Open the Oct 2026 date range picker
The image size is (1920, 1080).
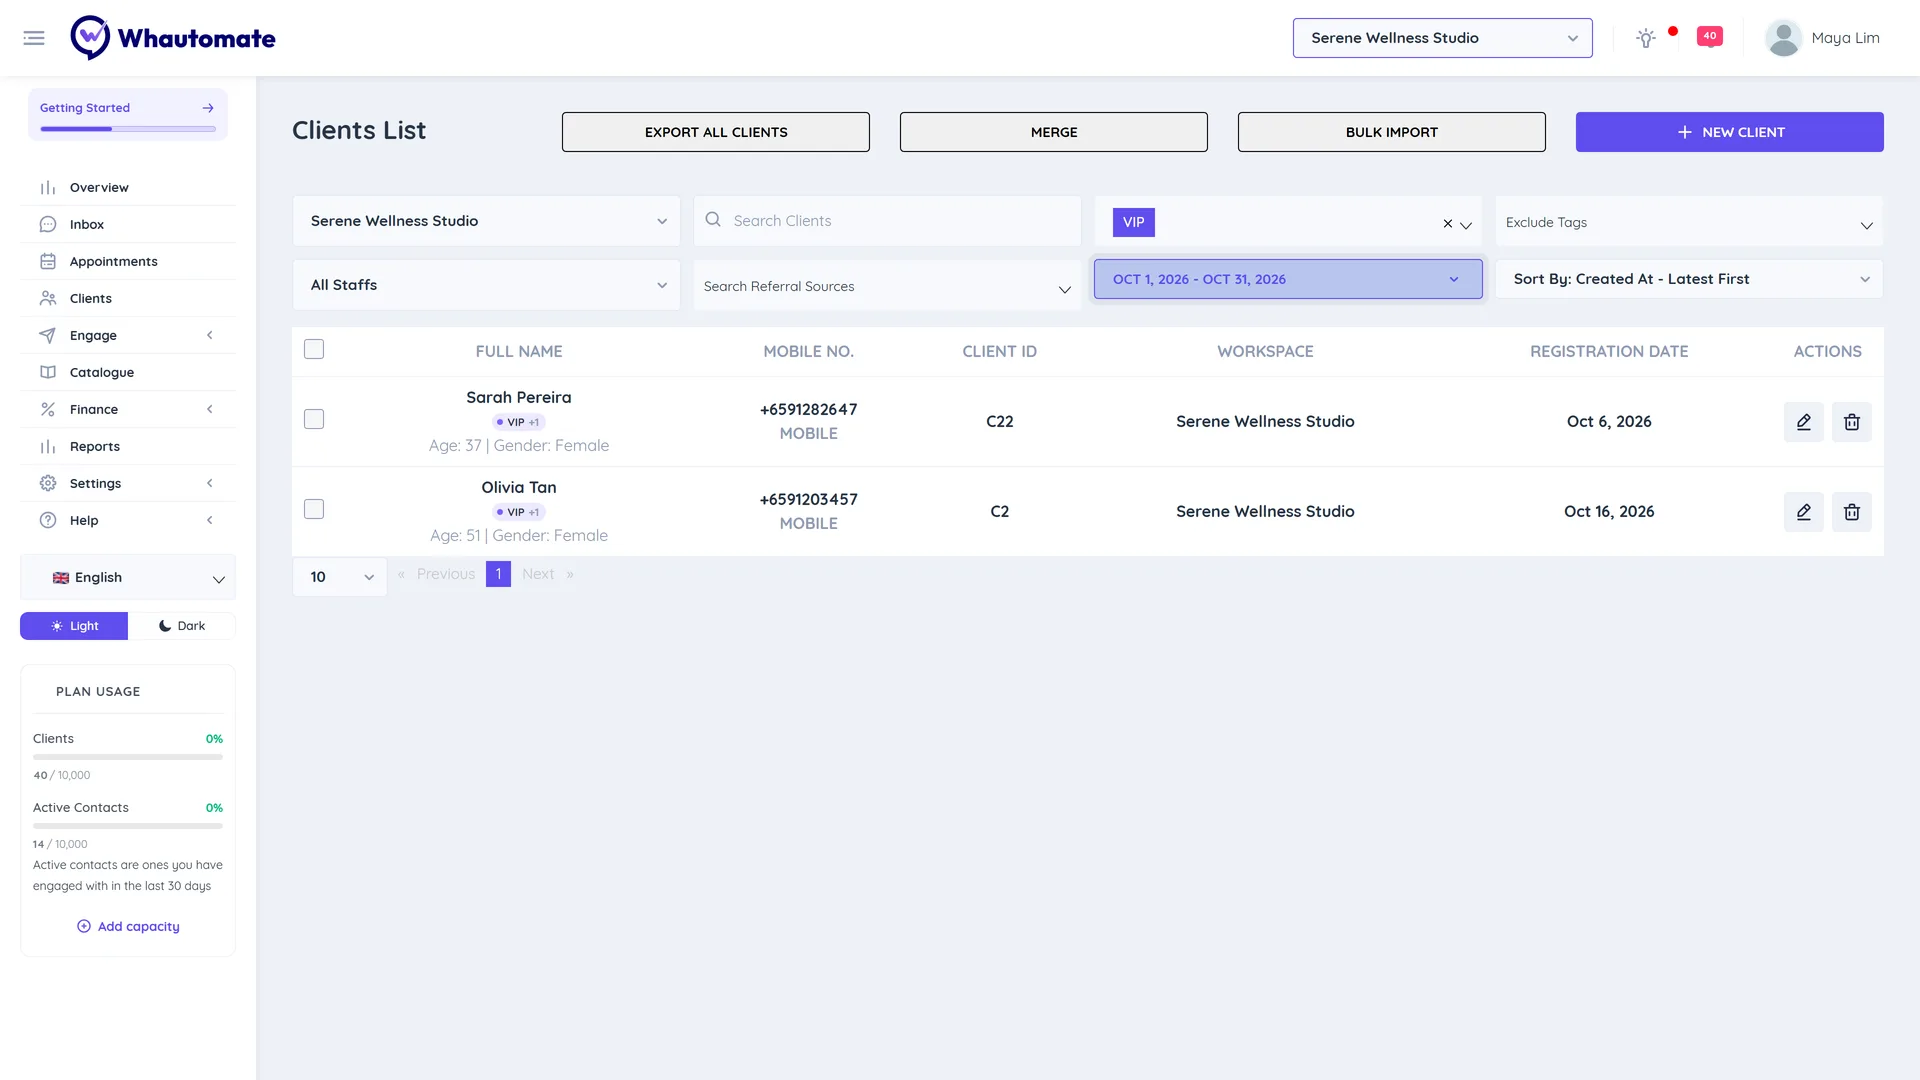1288,279
